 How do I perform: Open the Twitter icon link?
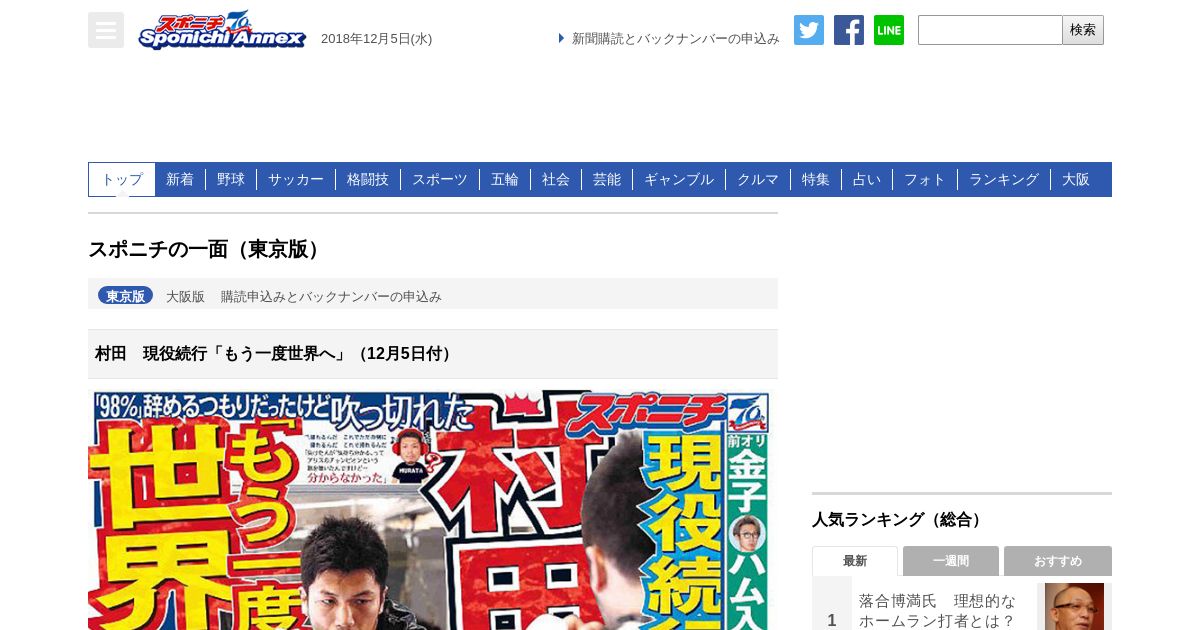point(809,30)
